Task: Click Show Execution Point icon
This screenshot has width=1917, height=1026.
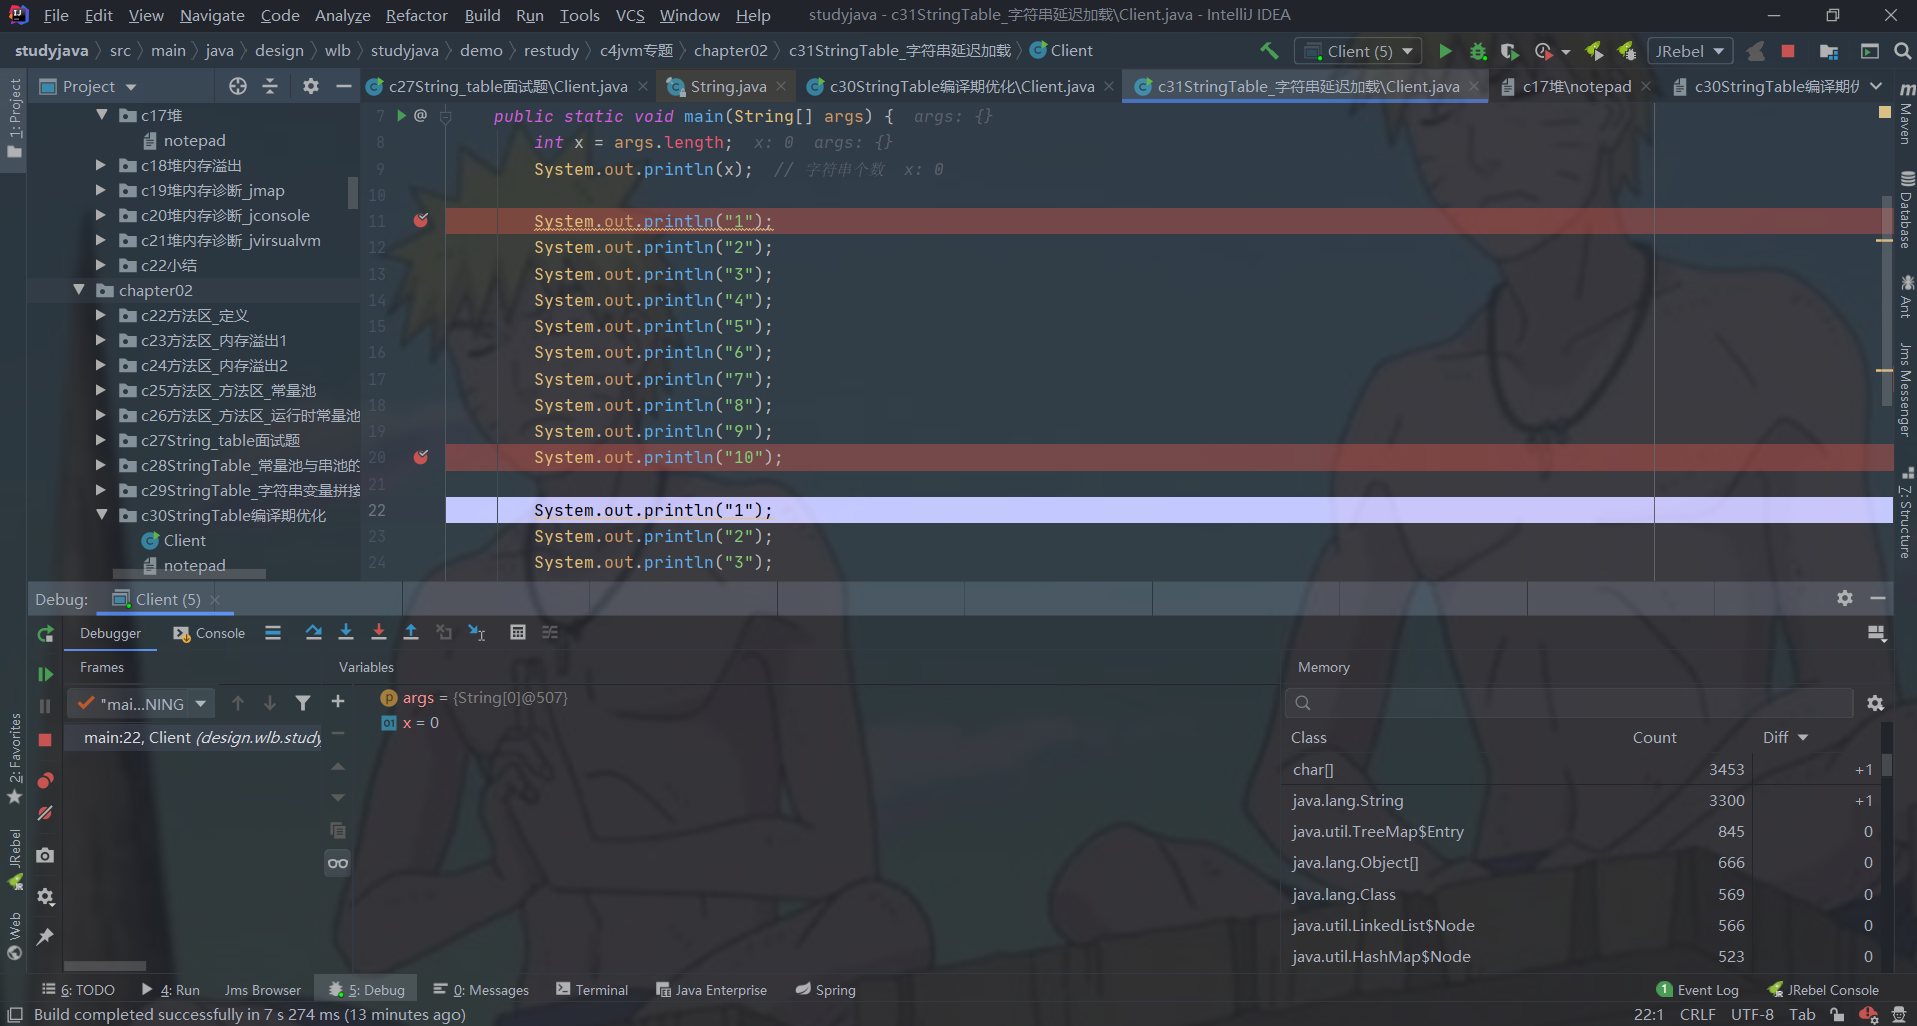Action: (273, 632)
